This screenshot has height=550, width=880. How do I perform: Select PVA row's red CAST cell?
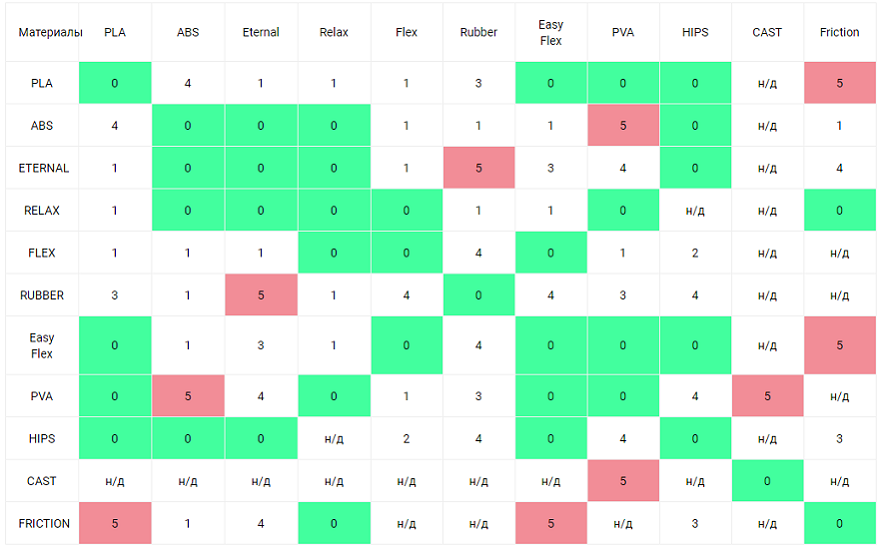(x=767, y=396)
